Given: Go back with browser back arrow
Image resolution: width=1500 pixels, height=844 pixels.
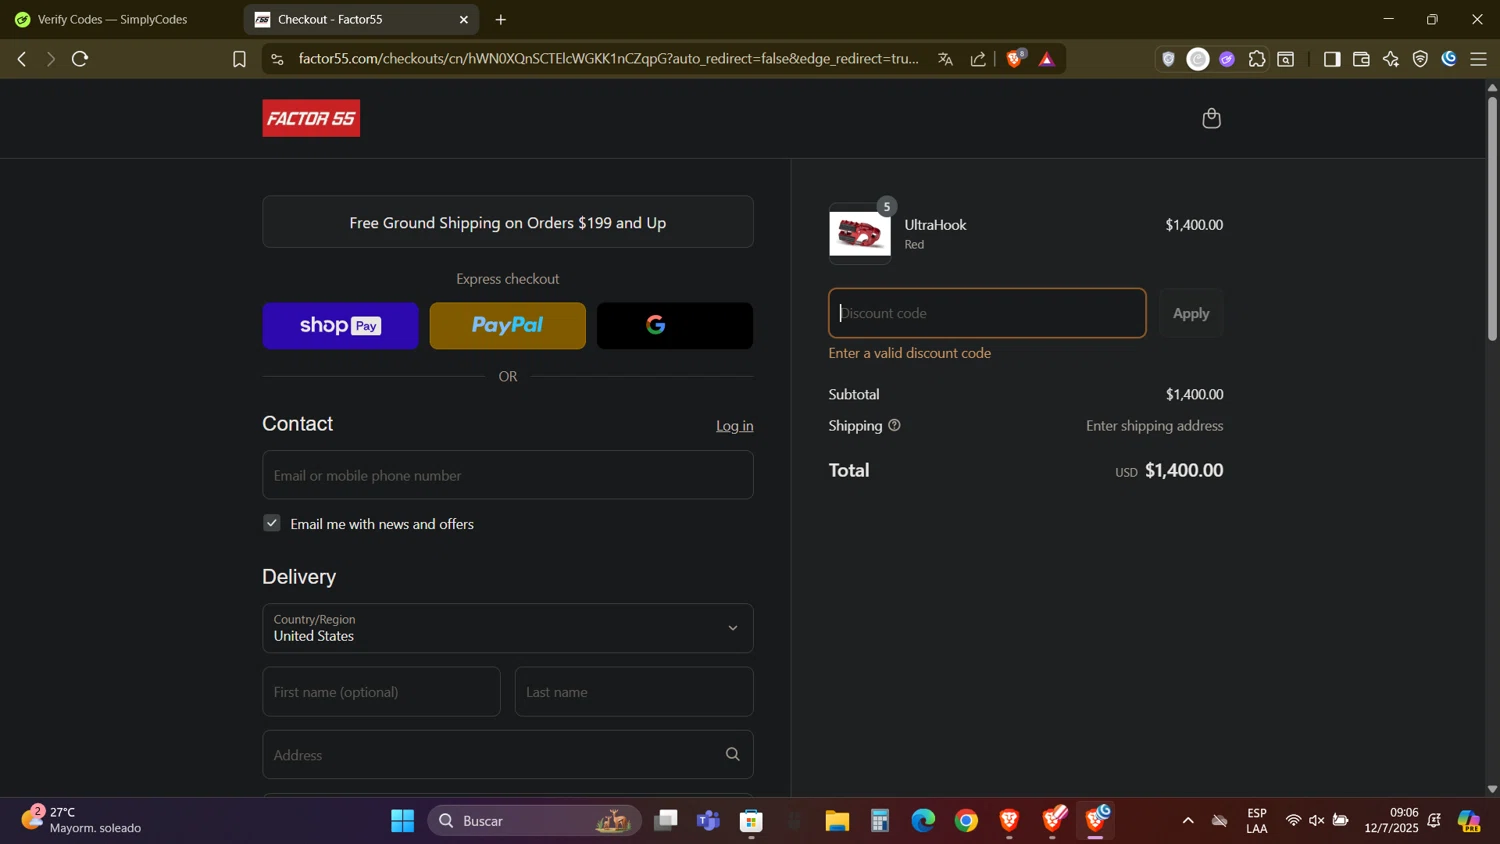Looking at the screenshot, I should 22,59.
